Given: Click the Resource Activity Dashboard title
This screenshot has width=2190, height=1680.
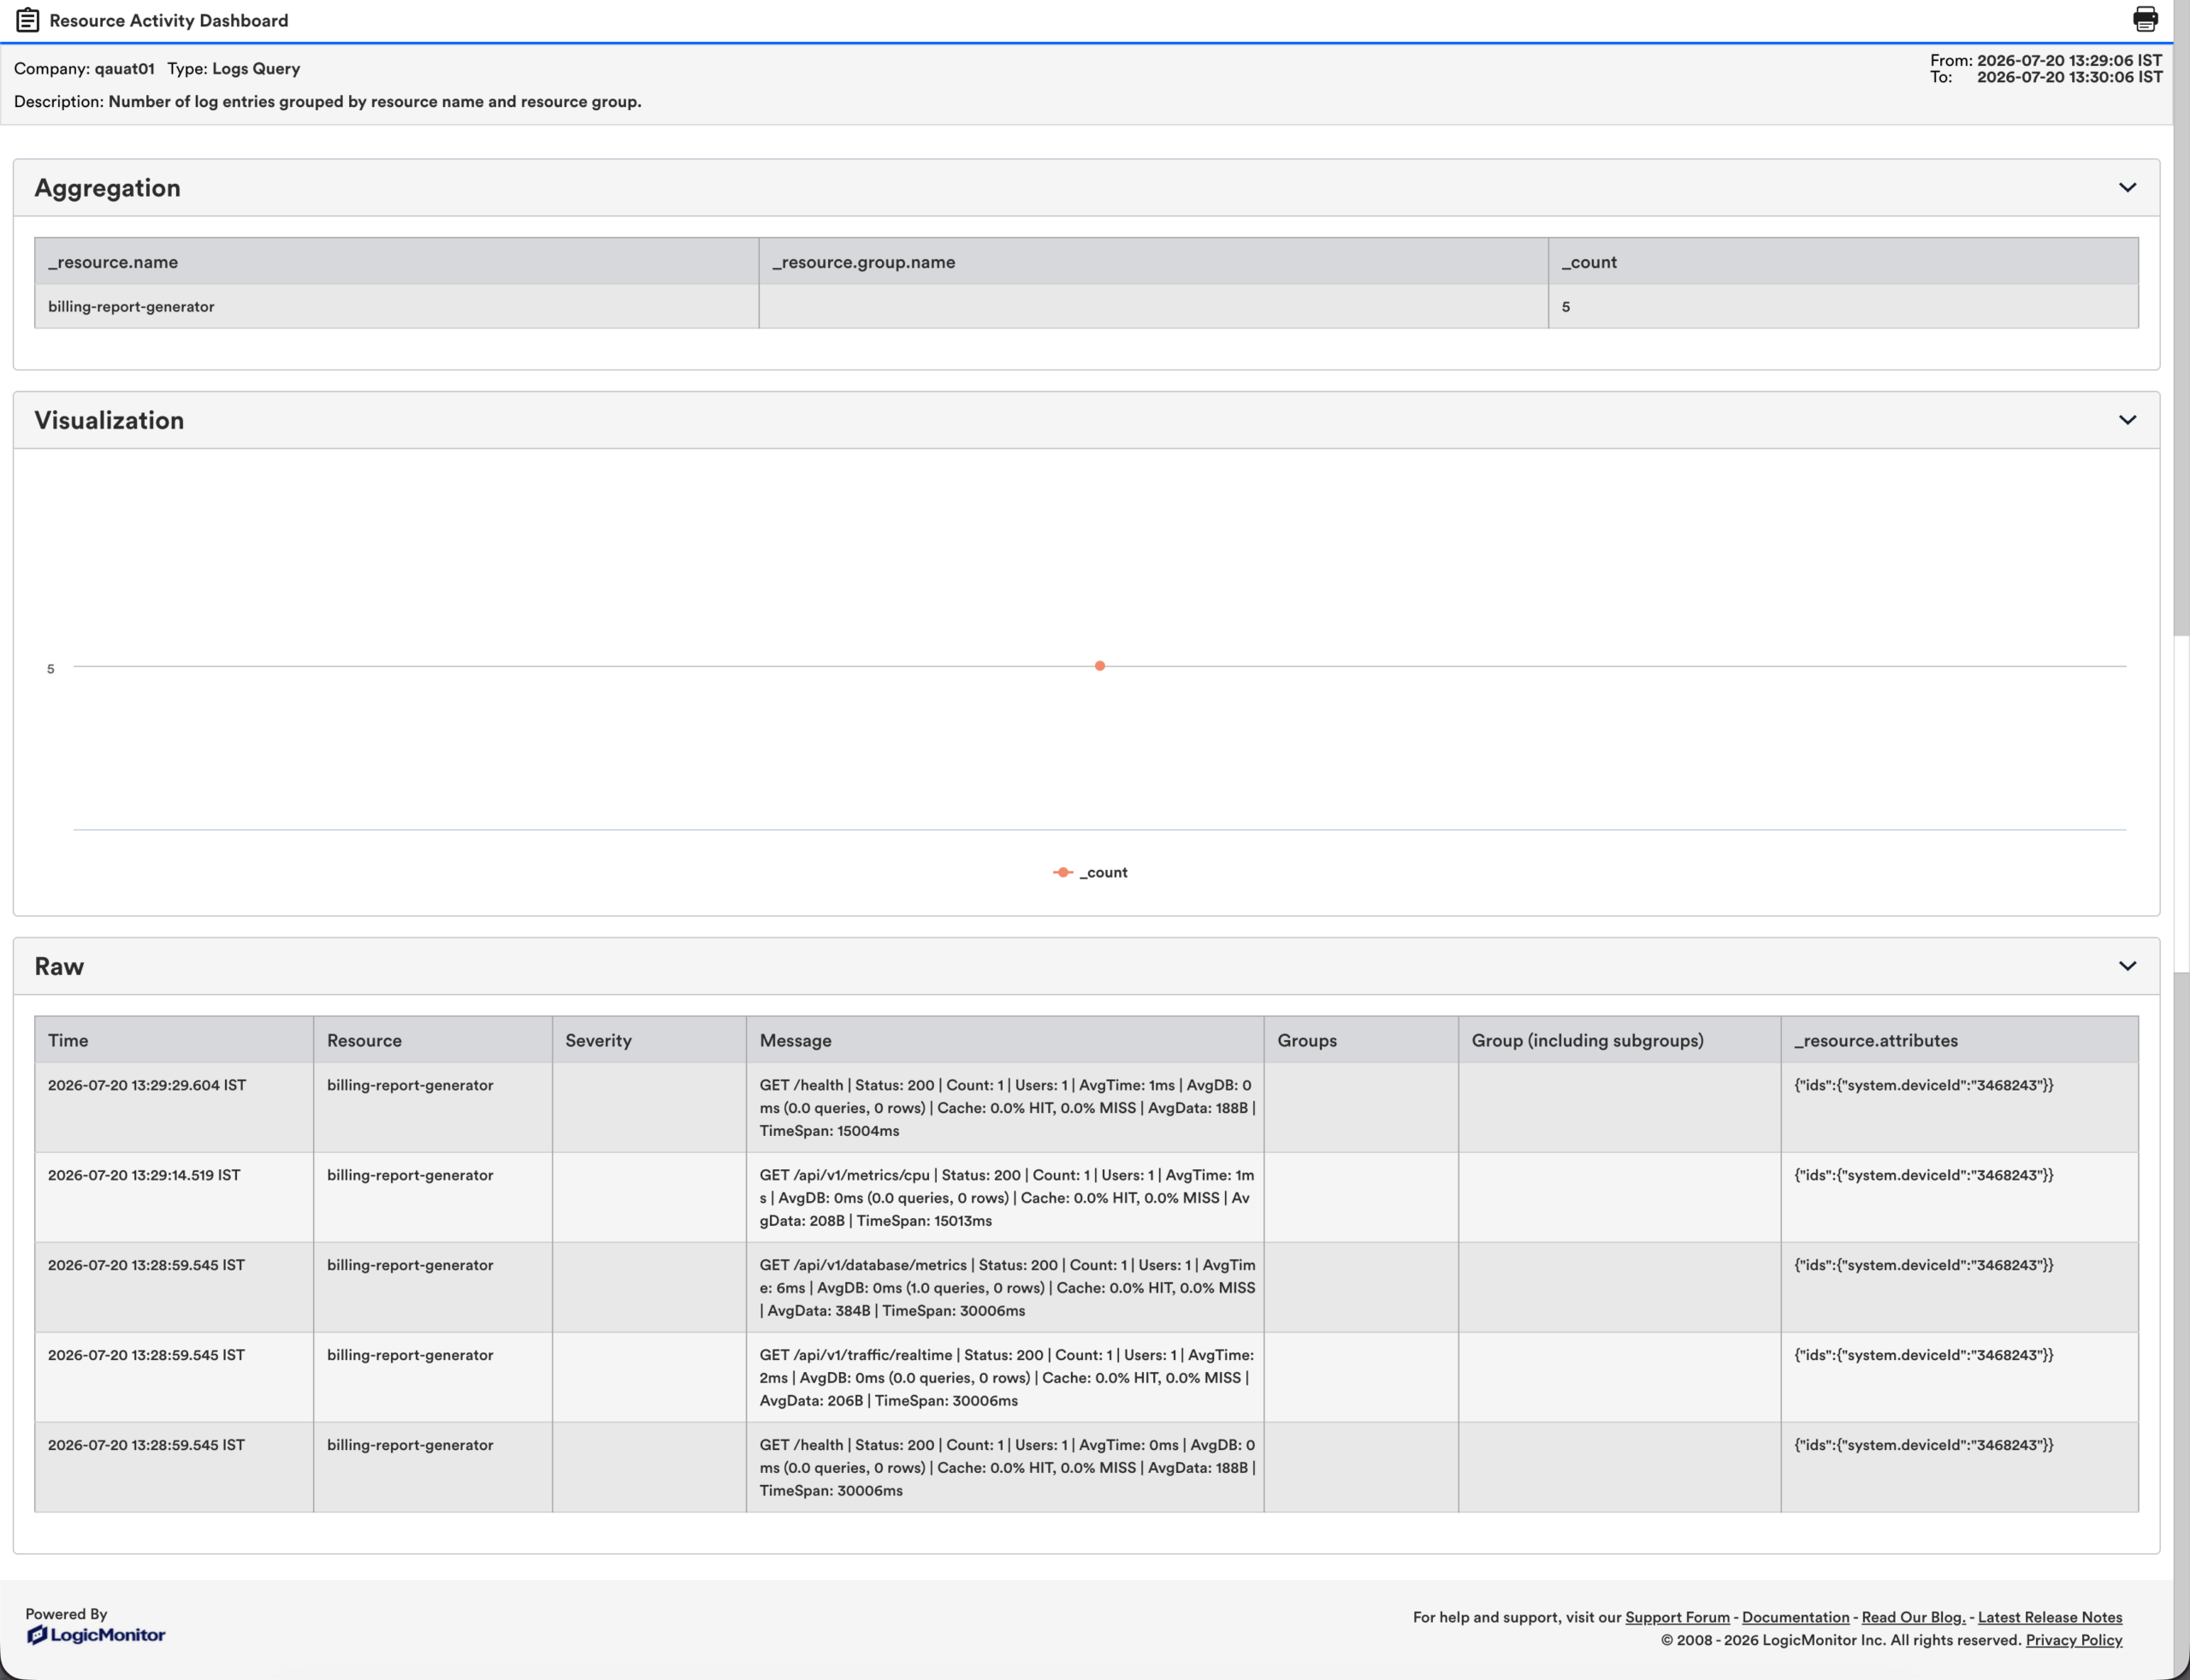Looking at the screenshot, I should [x=169, y=20].
